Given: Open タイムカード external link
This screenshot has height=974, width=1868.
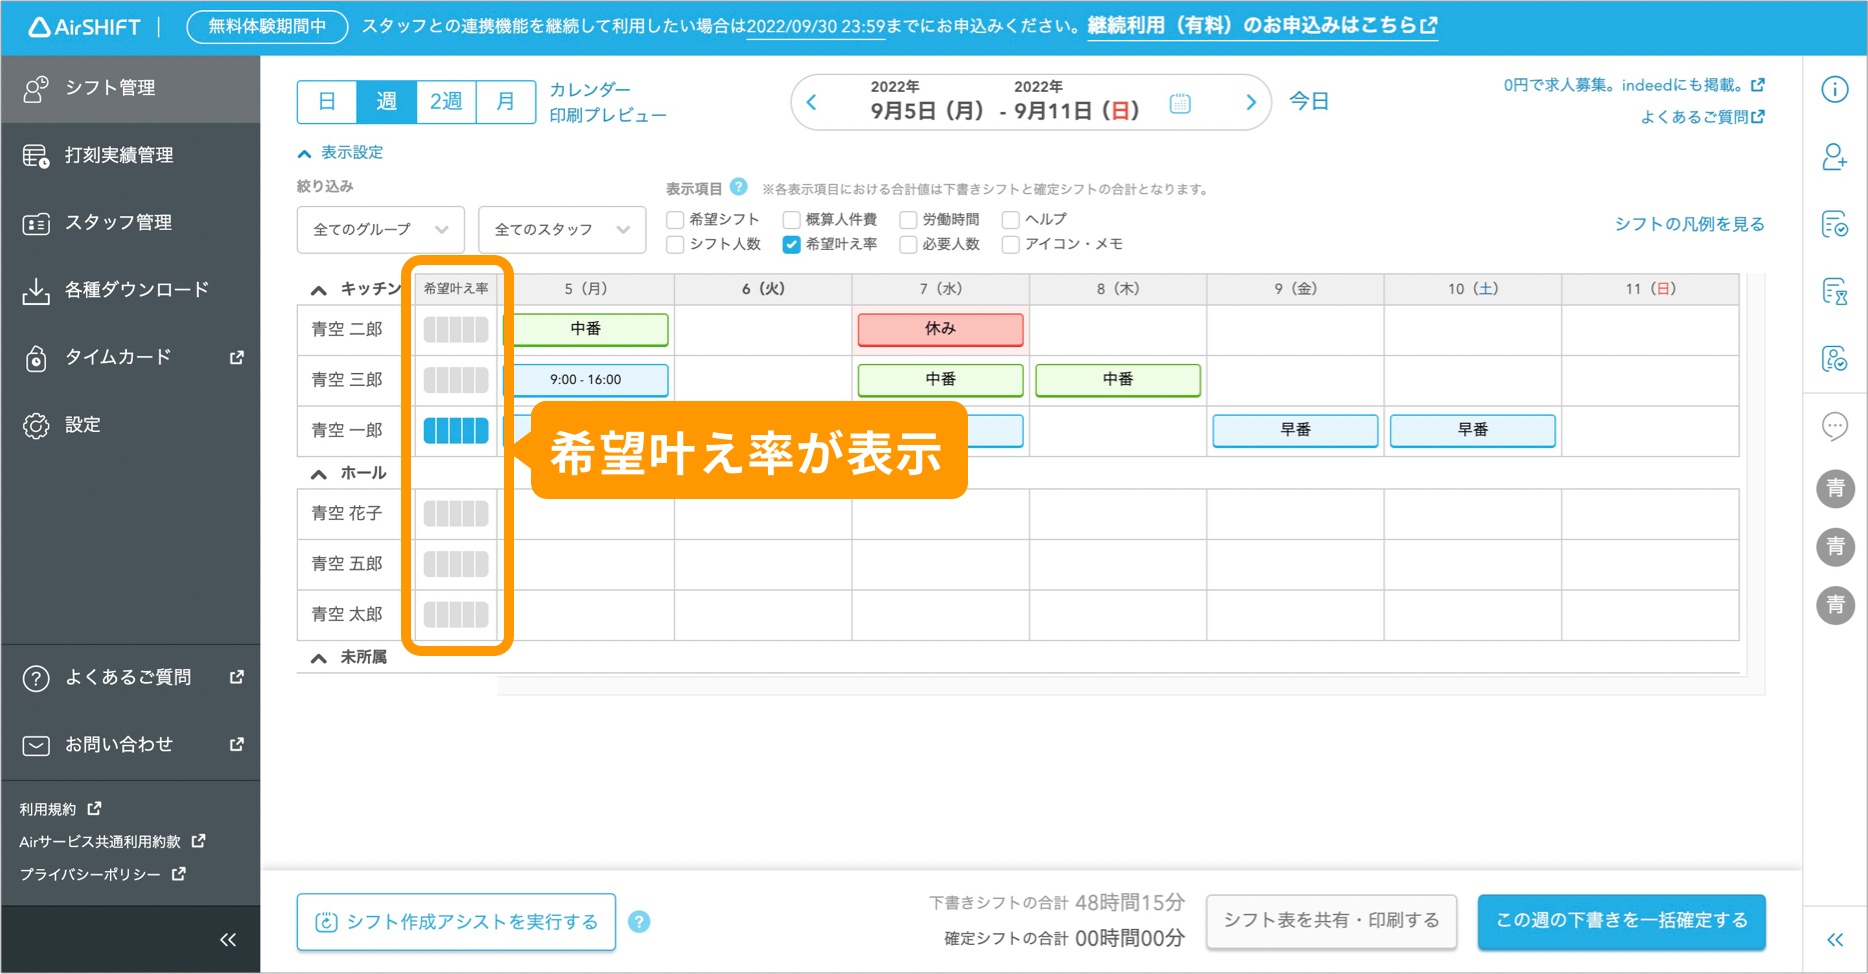Looking at the screenshot, I should [x=120, y=357].
